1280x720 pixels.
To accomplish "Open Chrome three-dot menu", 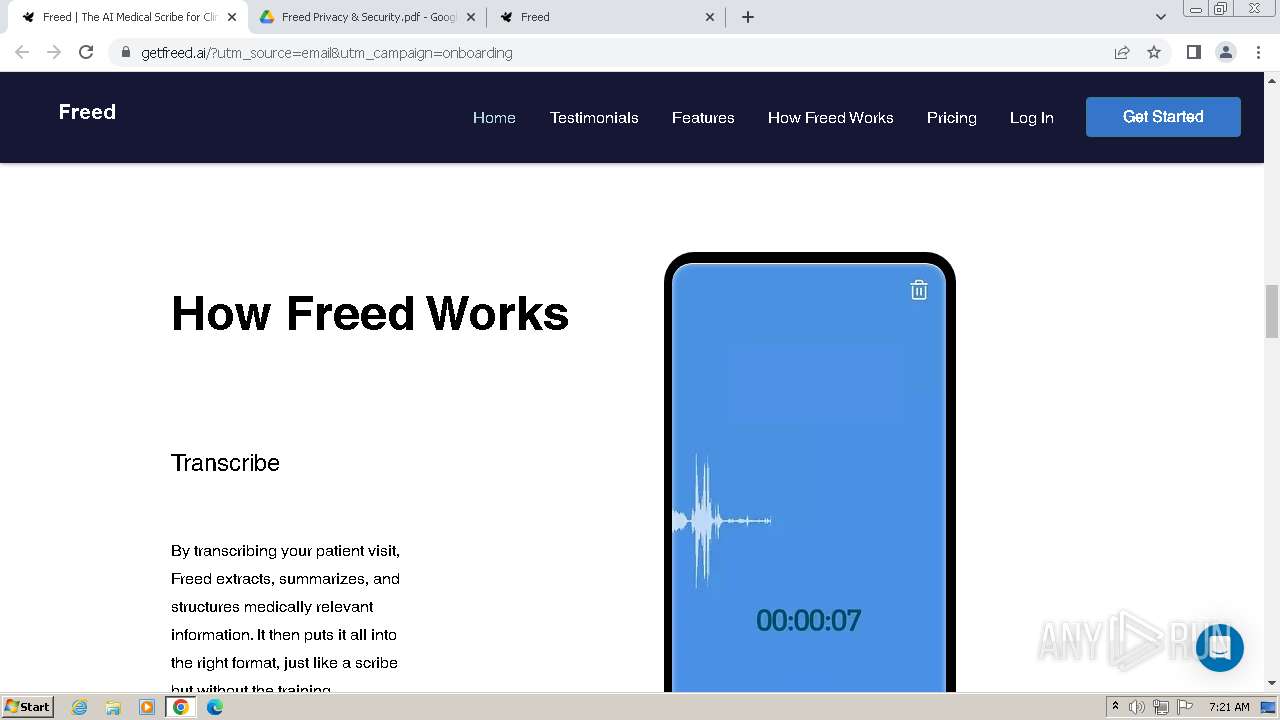I will coord(1258,52).
